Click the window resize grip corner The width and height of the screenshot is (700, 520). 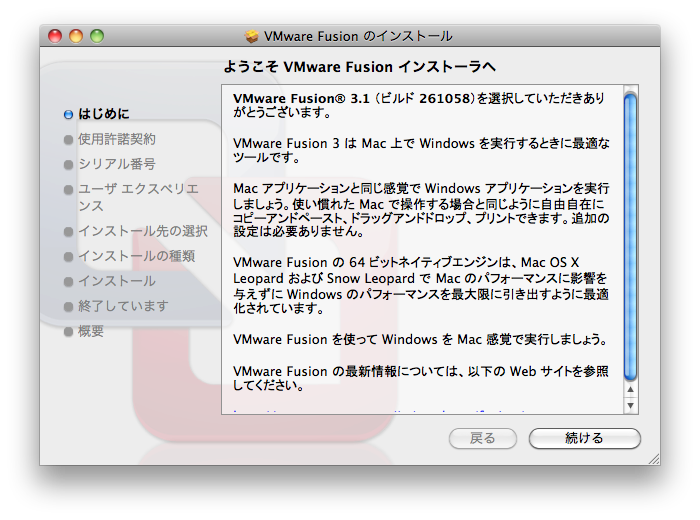tap(654, 459)
